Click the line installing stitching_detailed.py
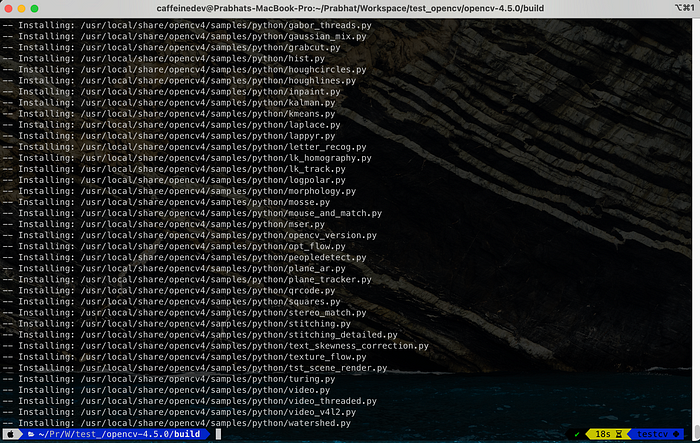This screenshot has height=443, width=700. (x=200, y=335)
